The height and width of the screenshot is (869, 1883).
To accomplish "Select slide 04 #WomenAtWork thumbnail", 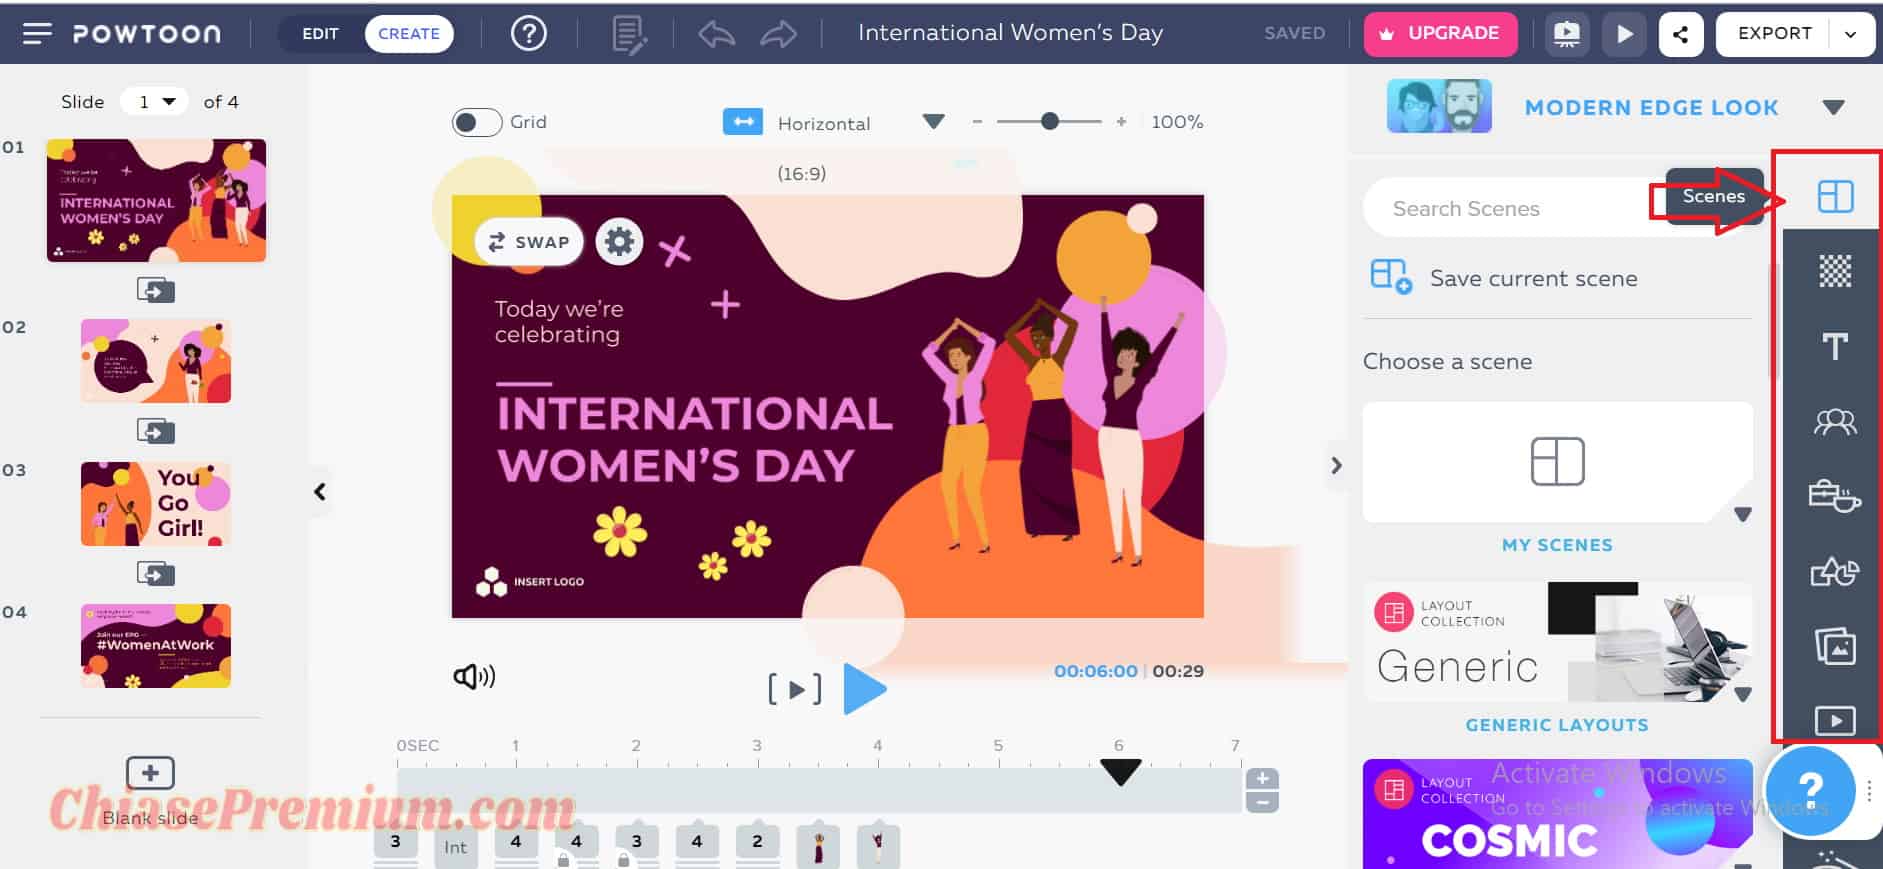I will pyautogui.click(x=156, y=645).
